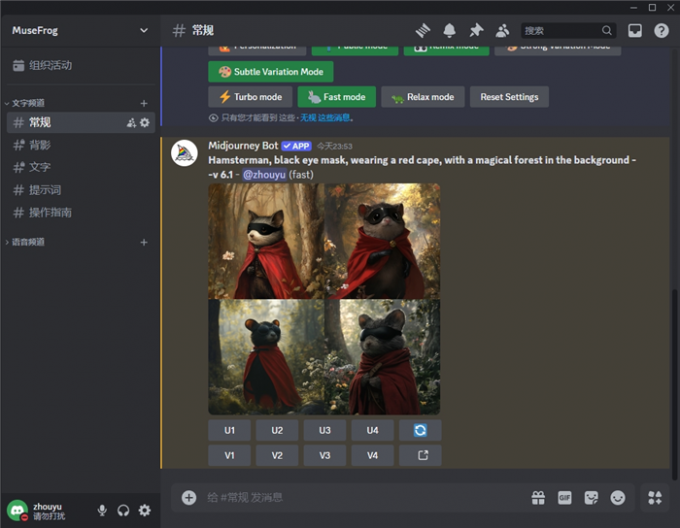The width and height of the screenshot is (680, 528).
Task: Open the sticker picker icon
Action: click(x=591, y=498)
